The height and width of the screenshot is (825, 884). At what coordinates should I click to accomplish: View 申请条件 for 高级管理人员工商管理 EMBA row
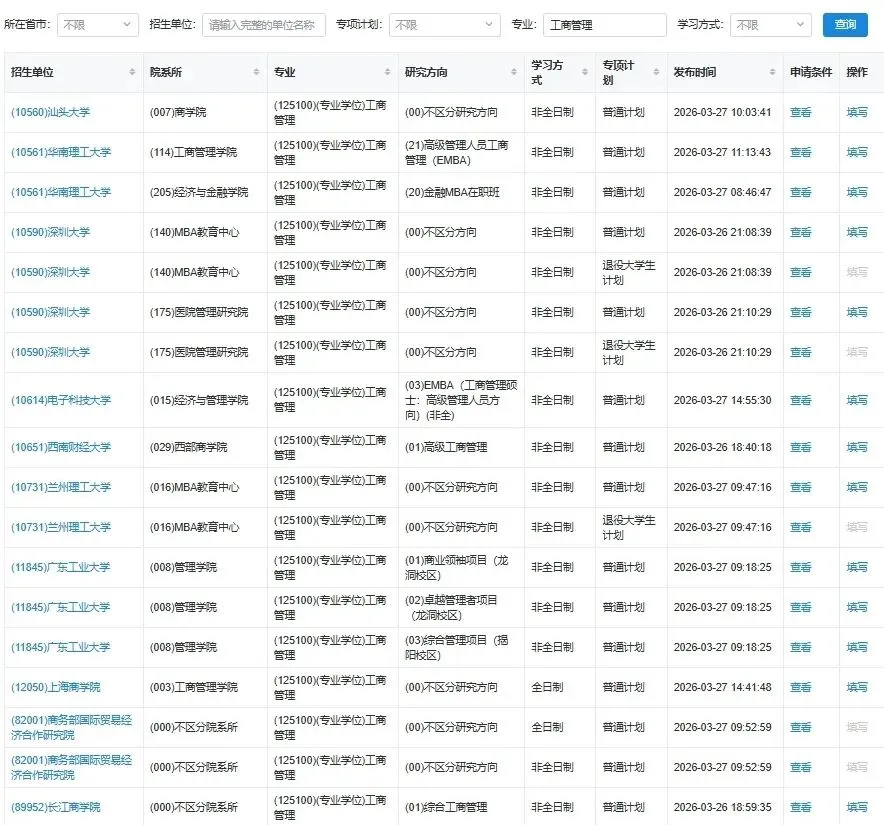[x=801, y=152]
